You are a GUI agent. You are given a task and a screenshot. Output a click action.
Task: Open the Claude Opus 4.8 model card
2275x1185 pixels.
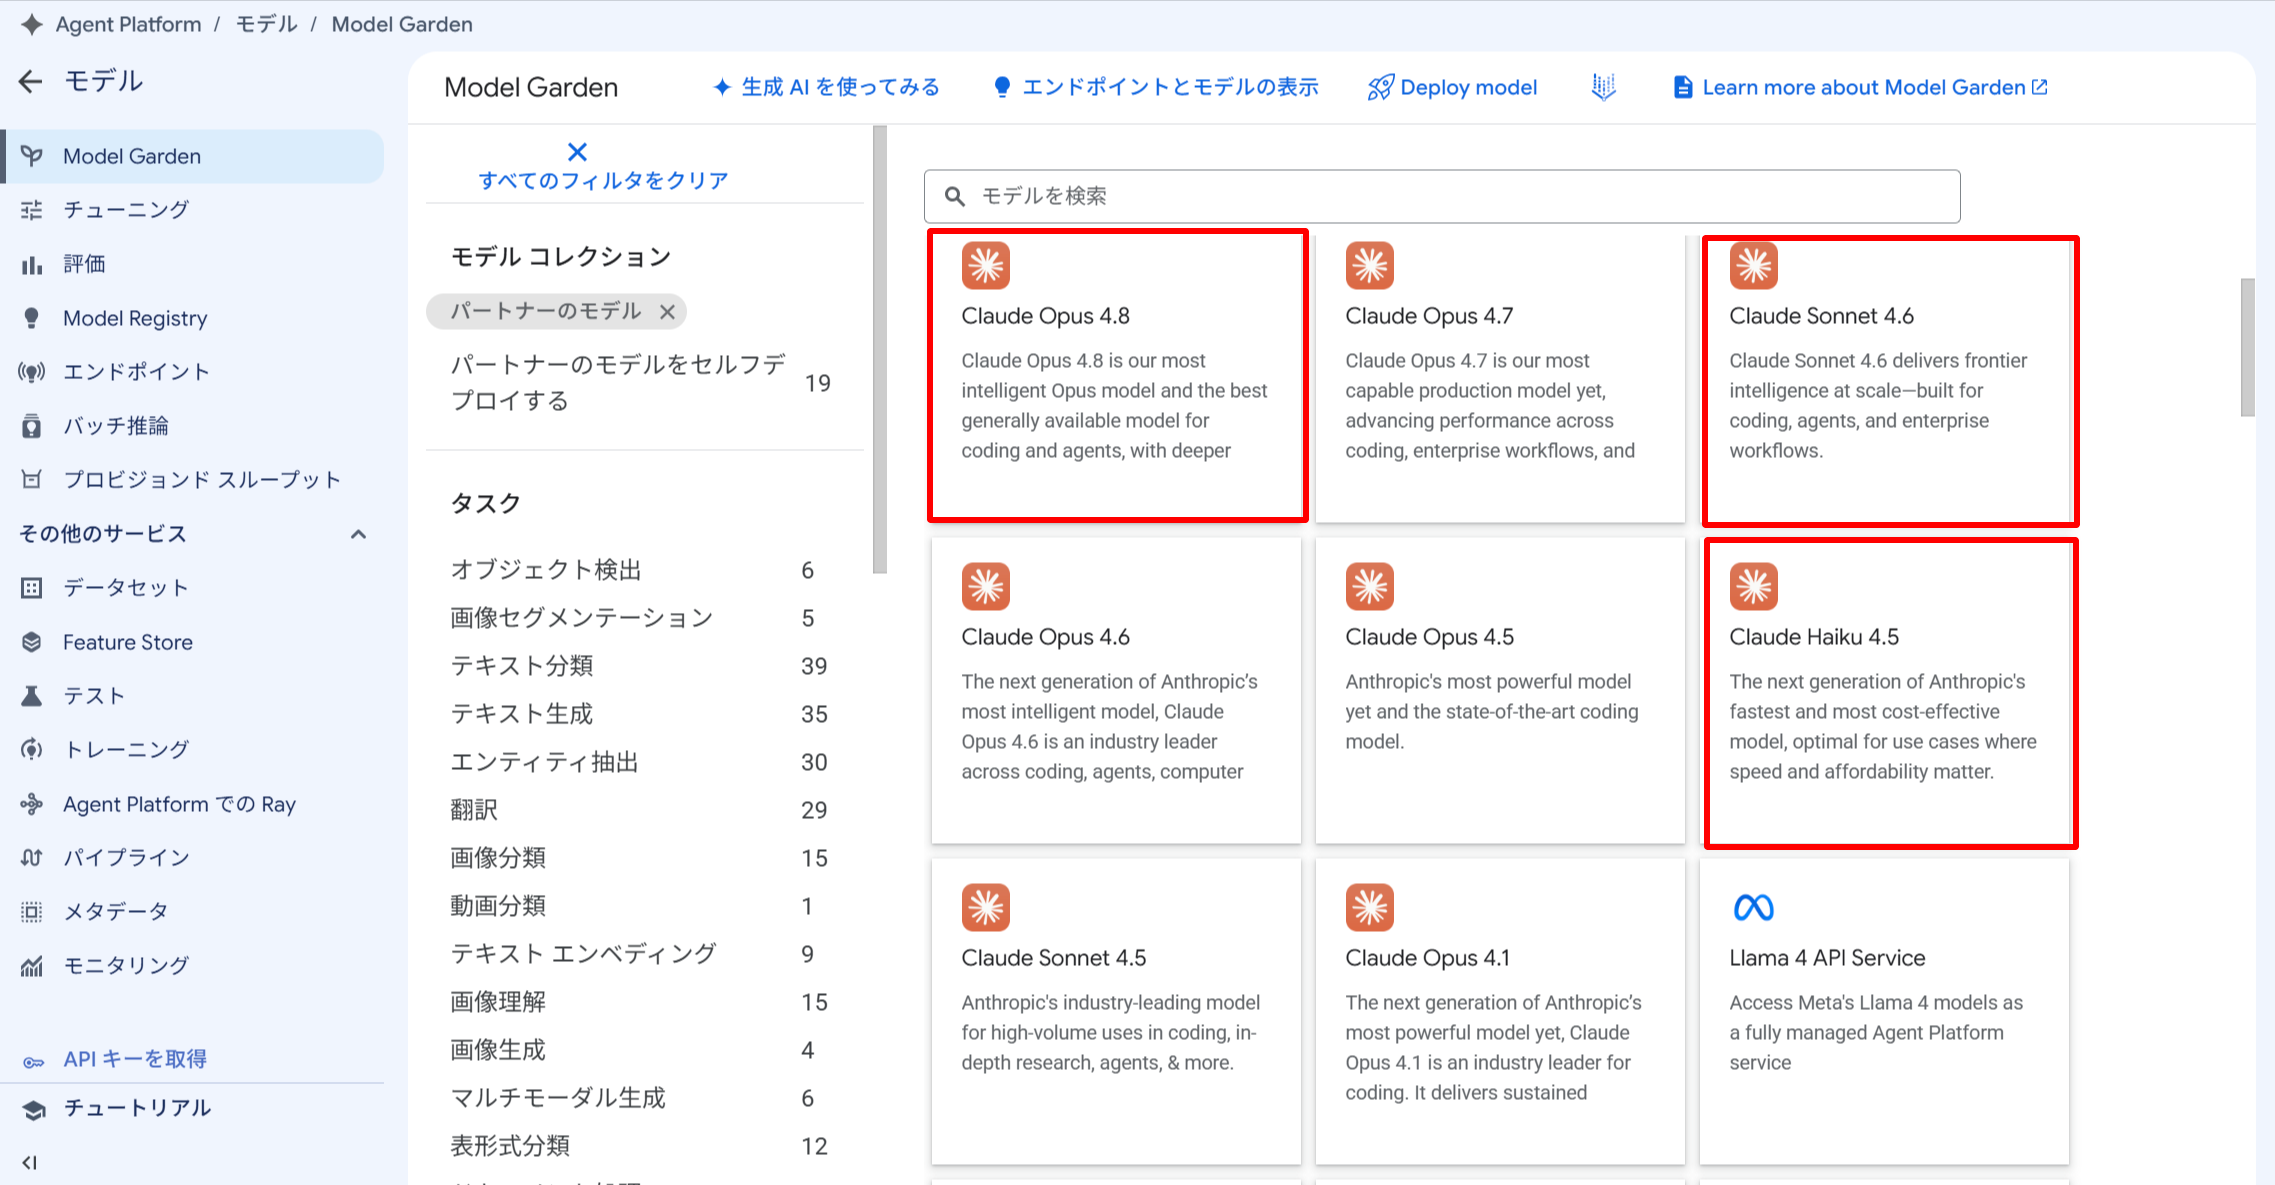coord(1117,376)
